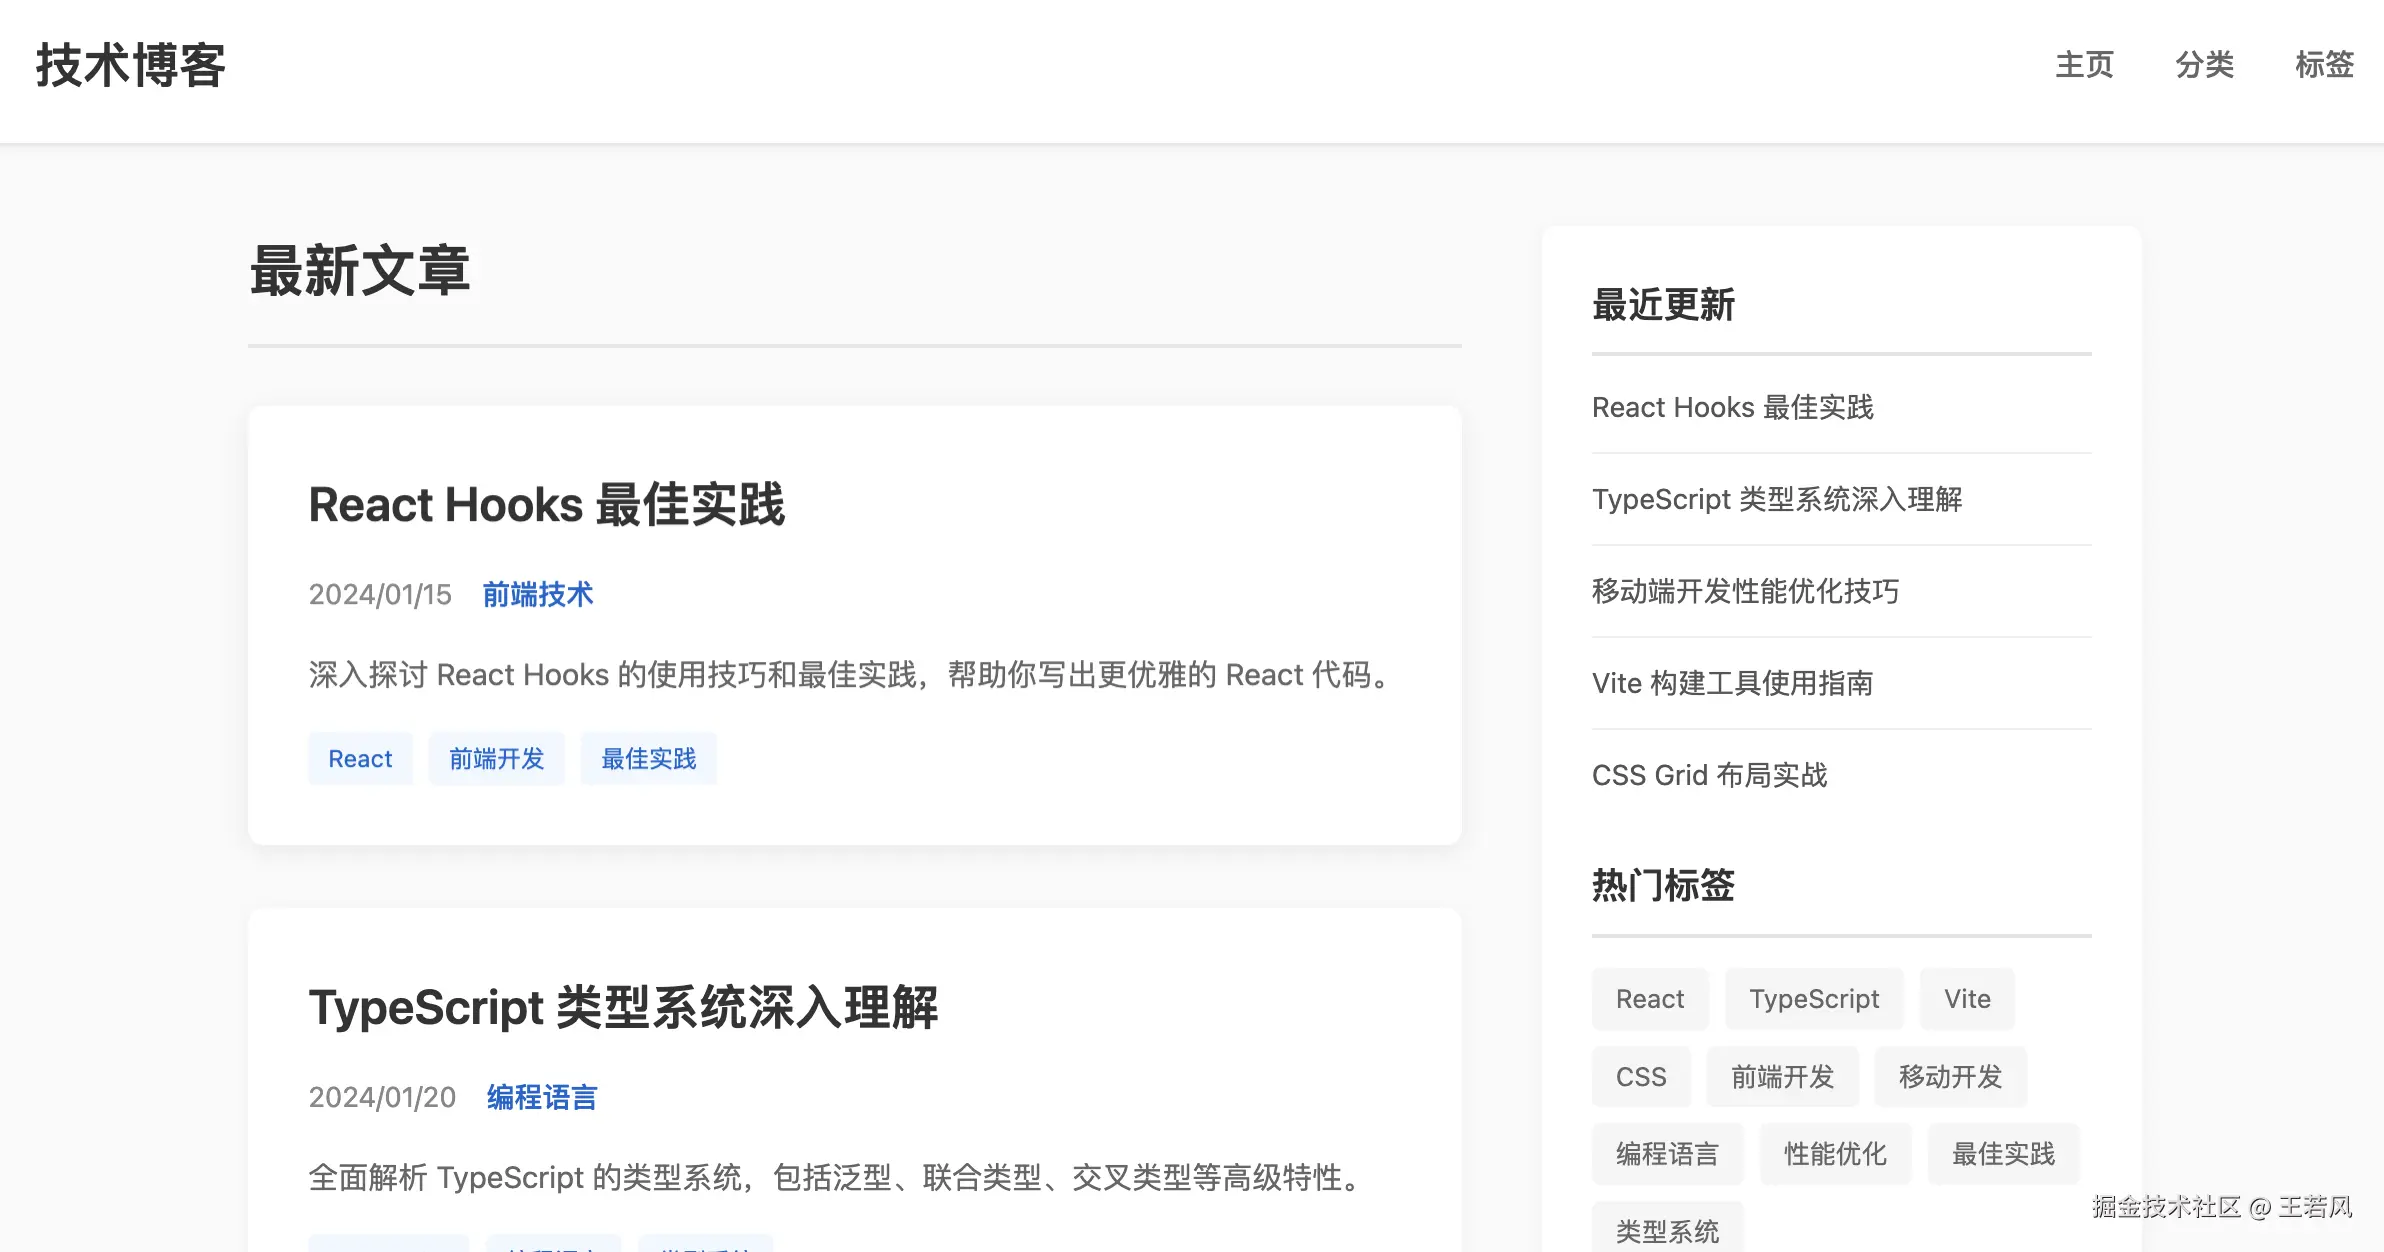Screen dimensions: 2384x1252
Task: Go to the 分类 navigation item
Action: pos(2204,65)
